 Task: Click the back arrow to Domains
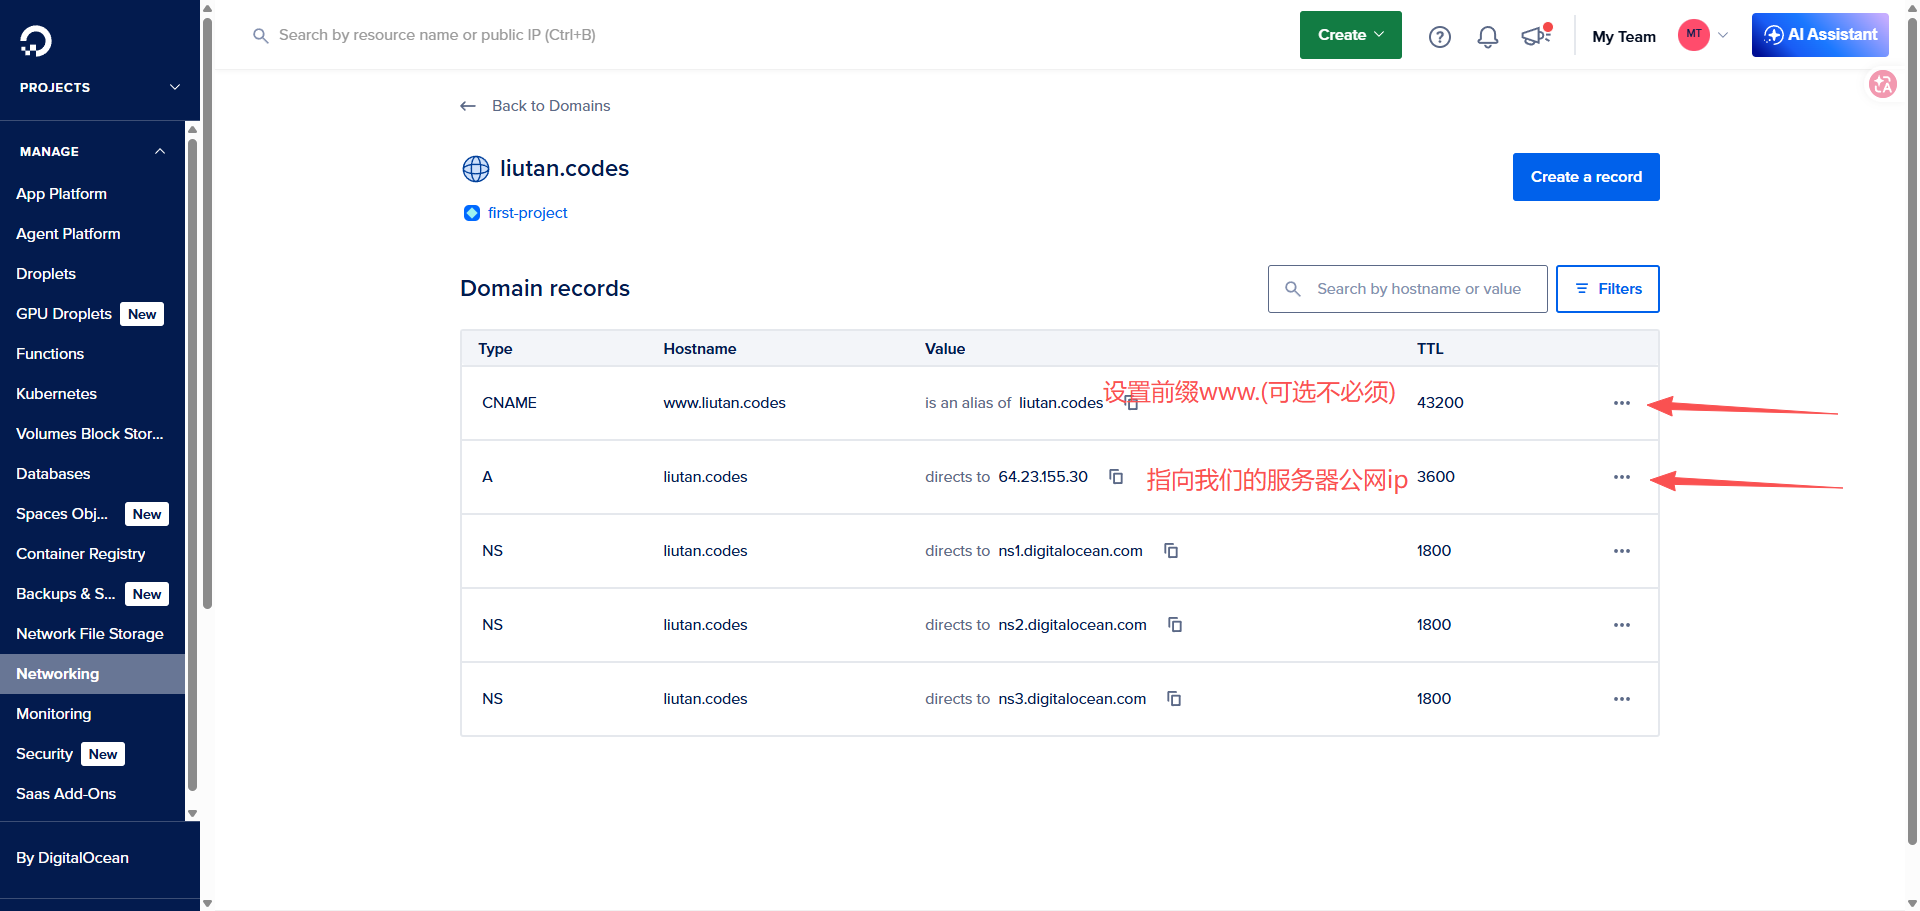468,106
